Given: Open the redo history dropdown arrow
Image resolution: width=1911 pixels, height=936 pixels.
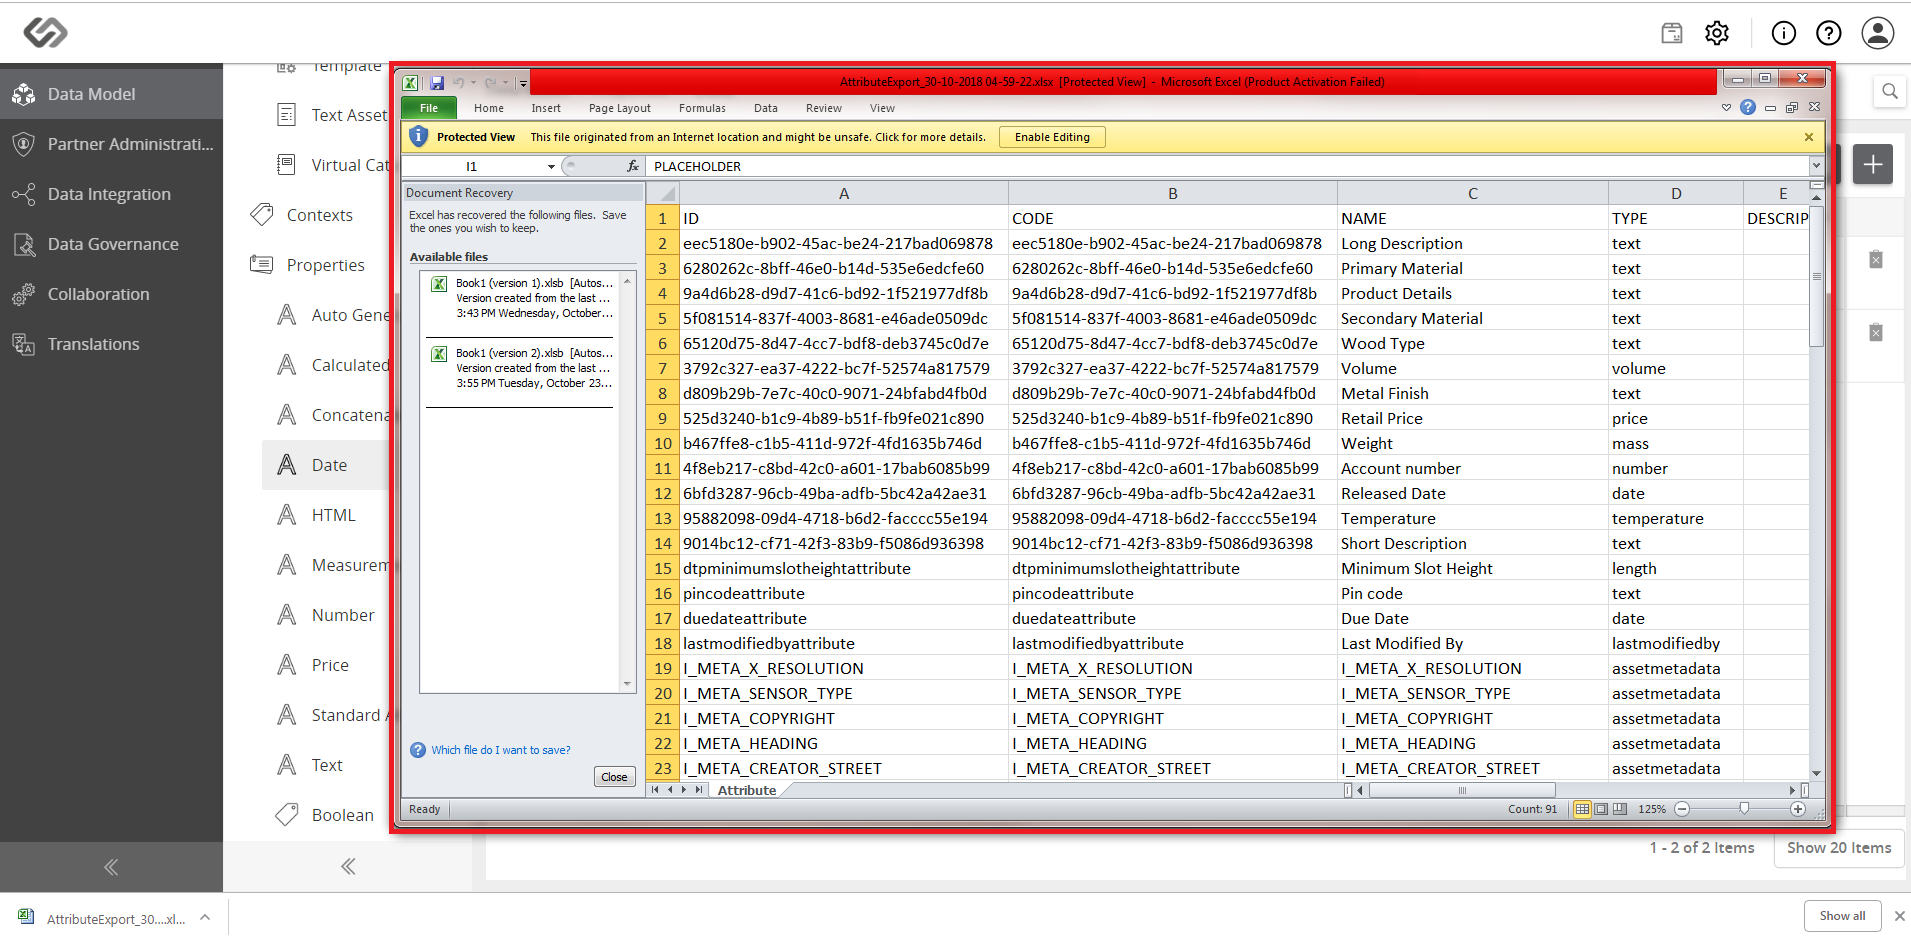Looking at the screenshot, I should pyautogui.click(x=506, y=83).
